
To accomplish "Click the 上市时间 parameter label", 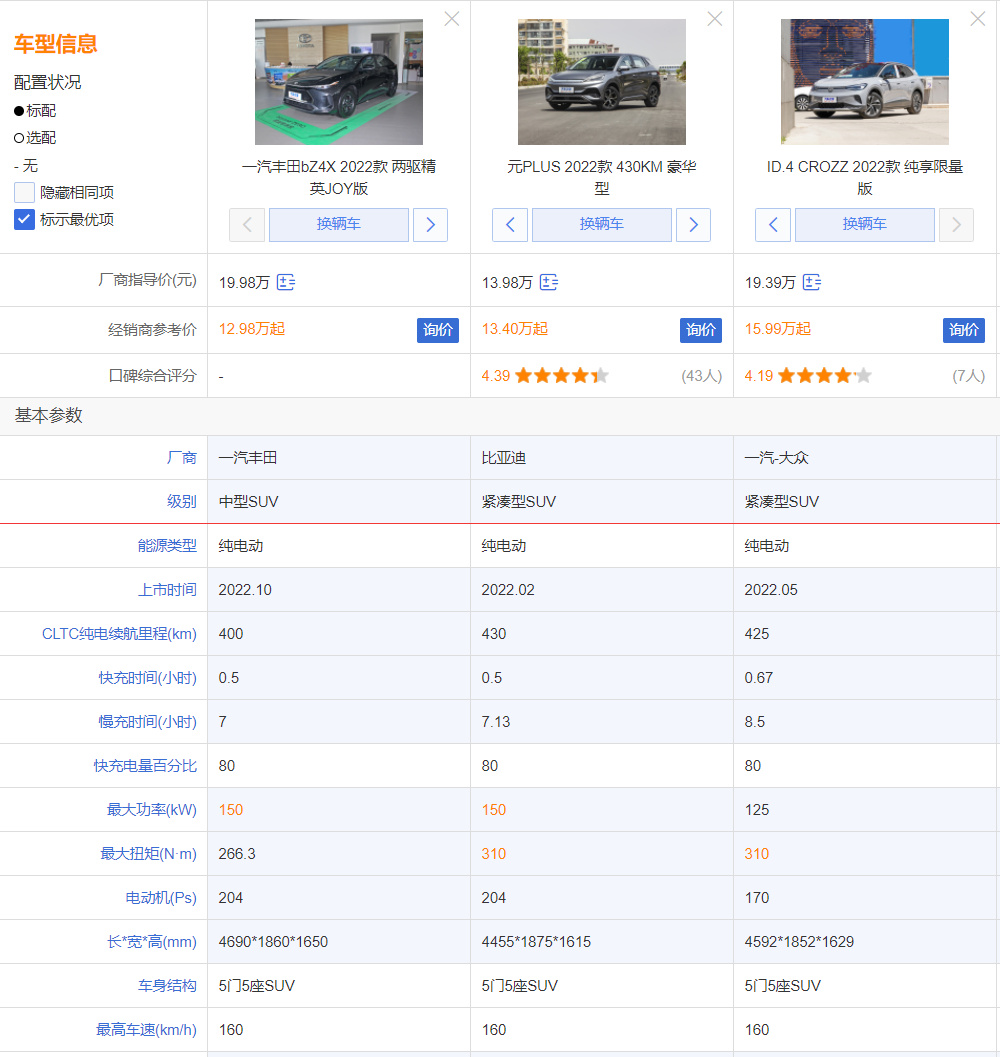I will pyautogui.click(x=167, y=590).
